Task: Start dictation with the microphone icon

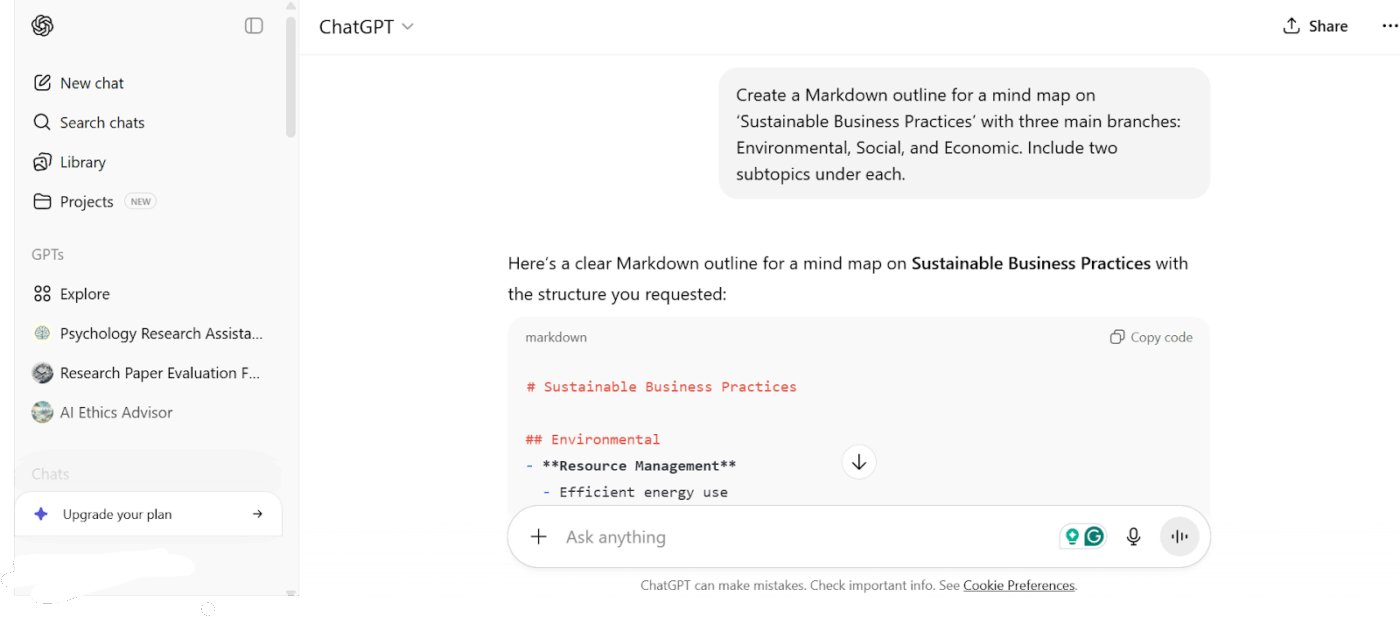Action: point(1133,536)
